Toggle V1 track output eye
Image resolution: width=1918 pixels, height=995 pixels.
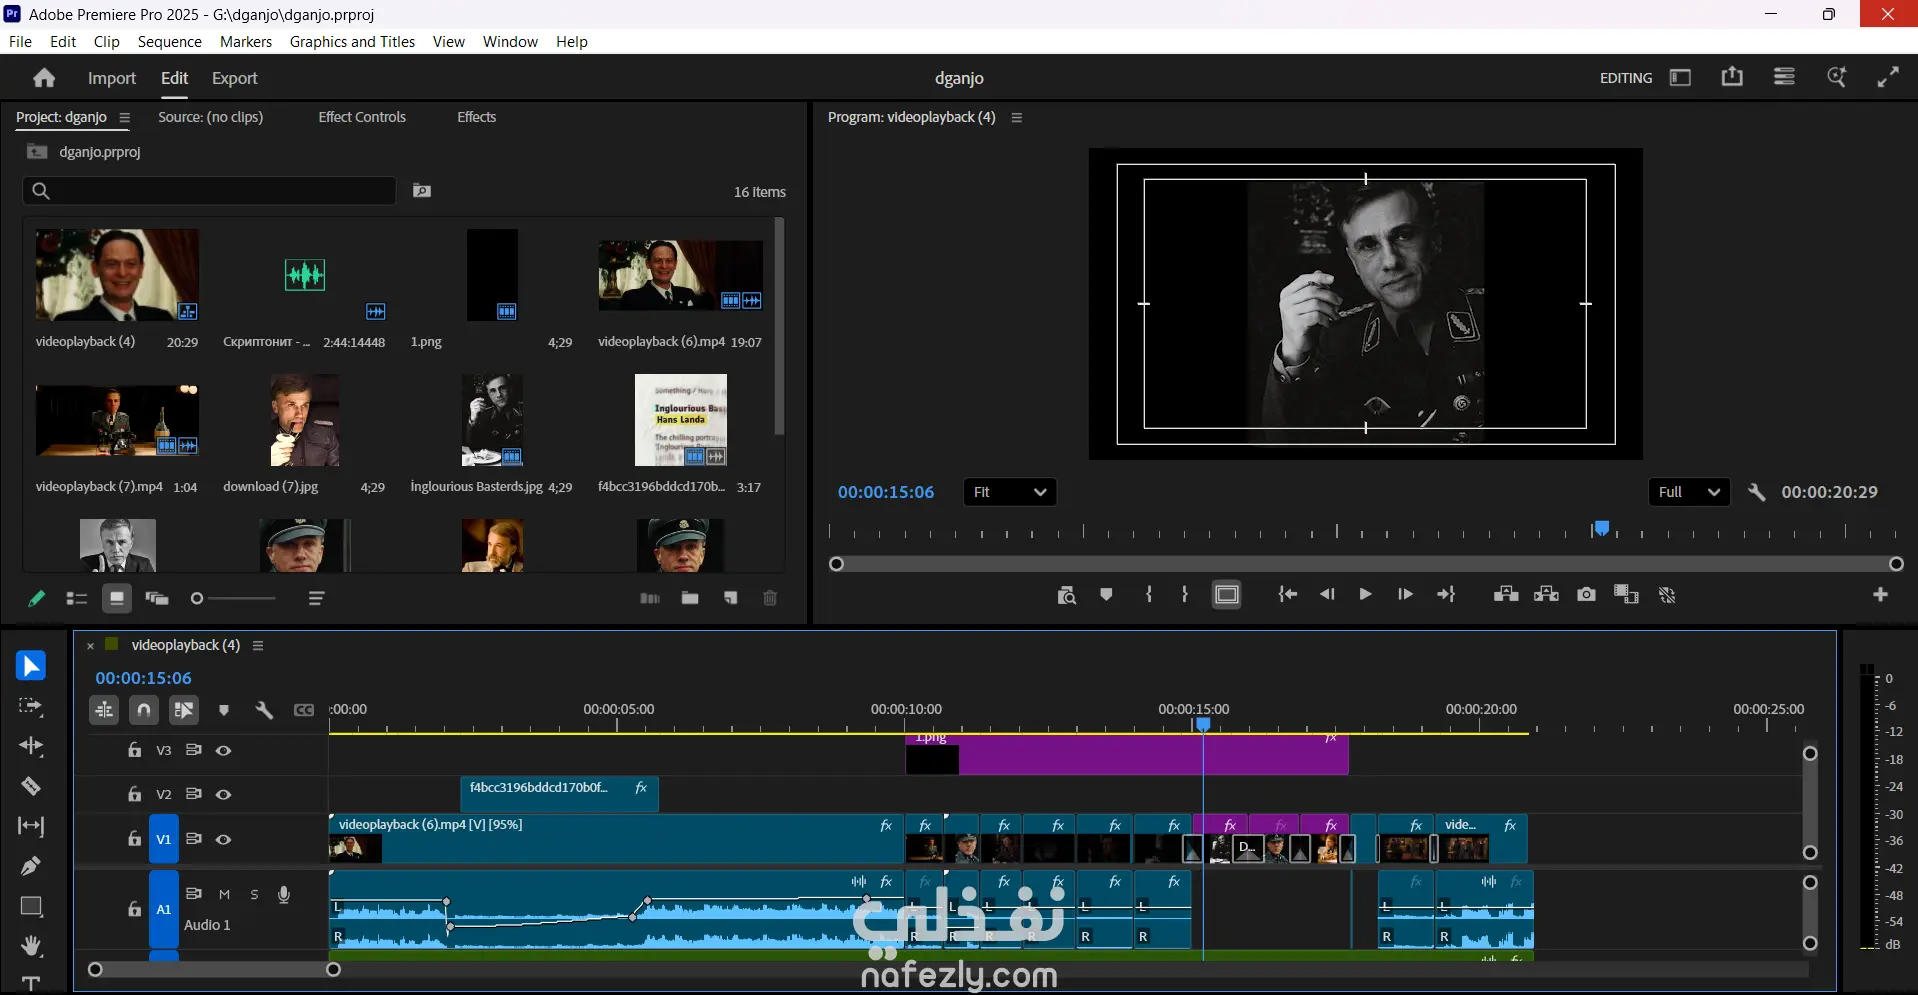click(224, 839)
